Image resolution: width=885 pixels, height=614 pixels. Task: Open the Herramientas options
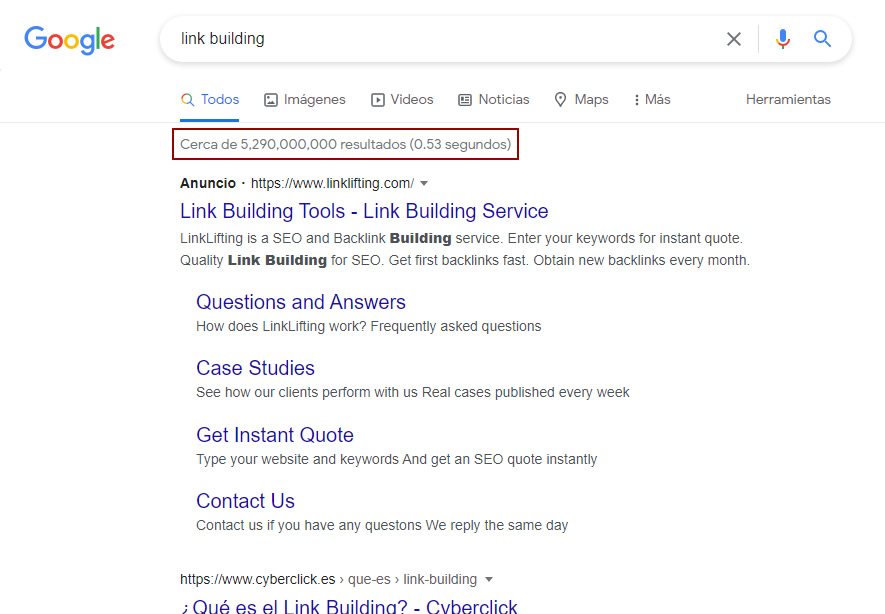click(x=788, y=99)
